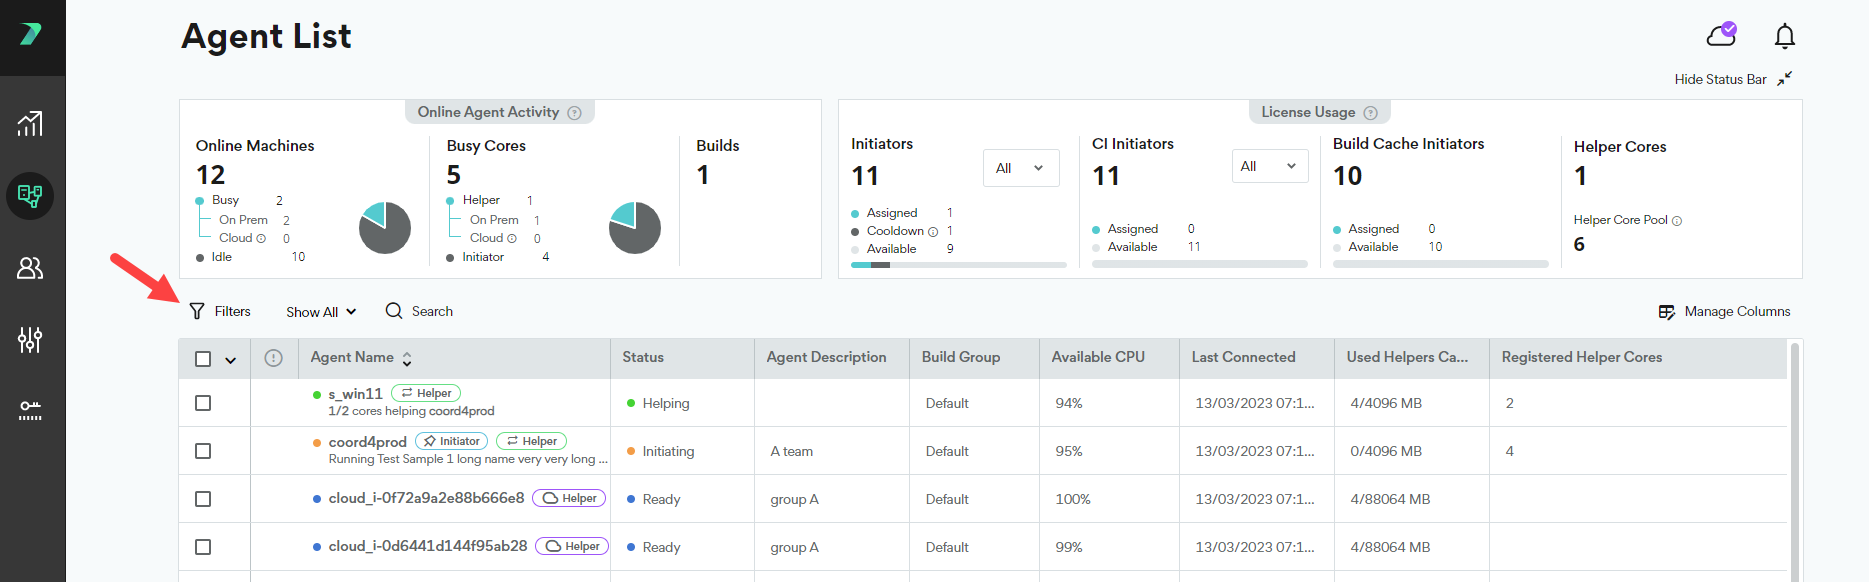Tick the checkbox for s_win11 agent

pos(203,403)
